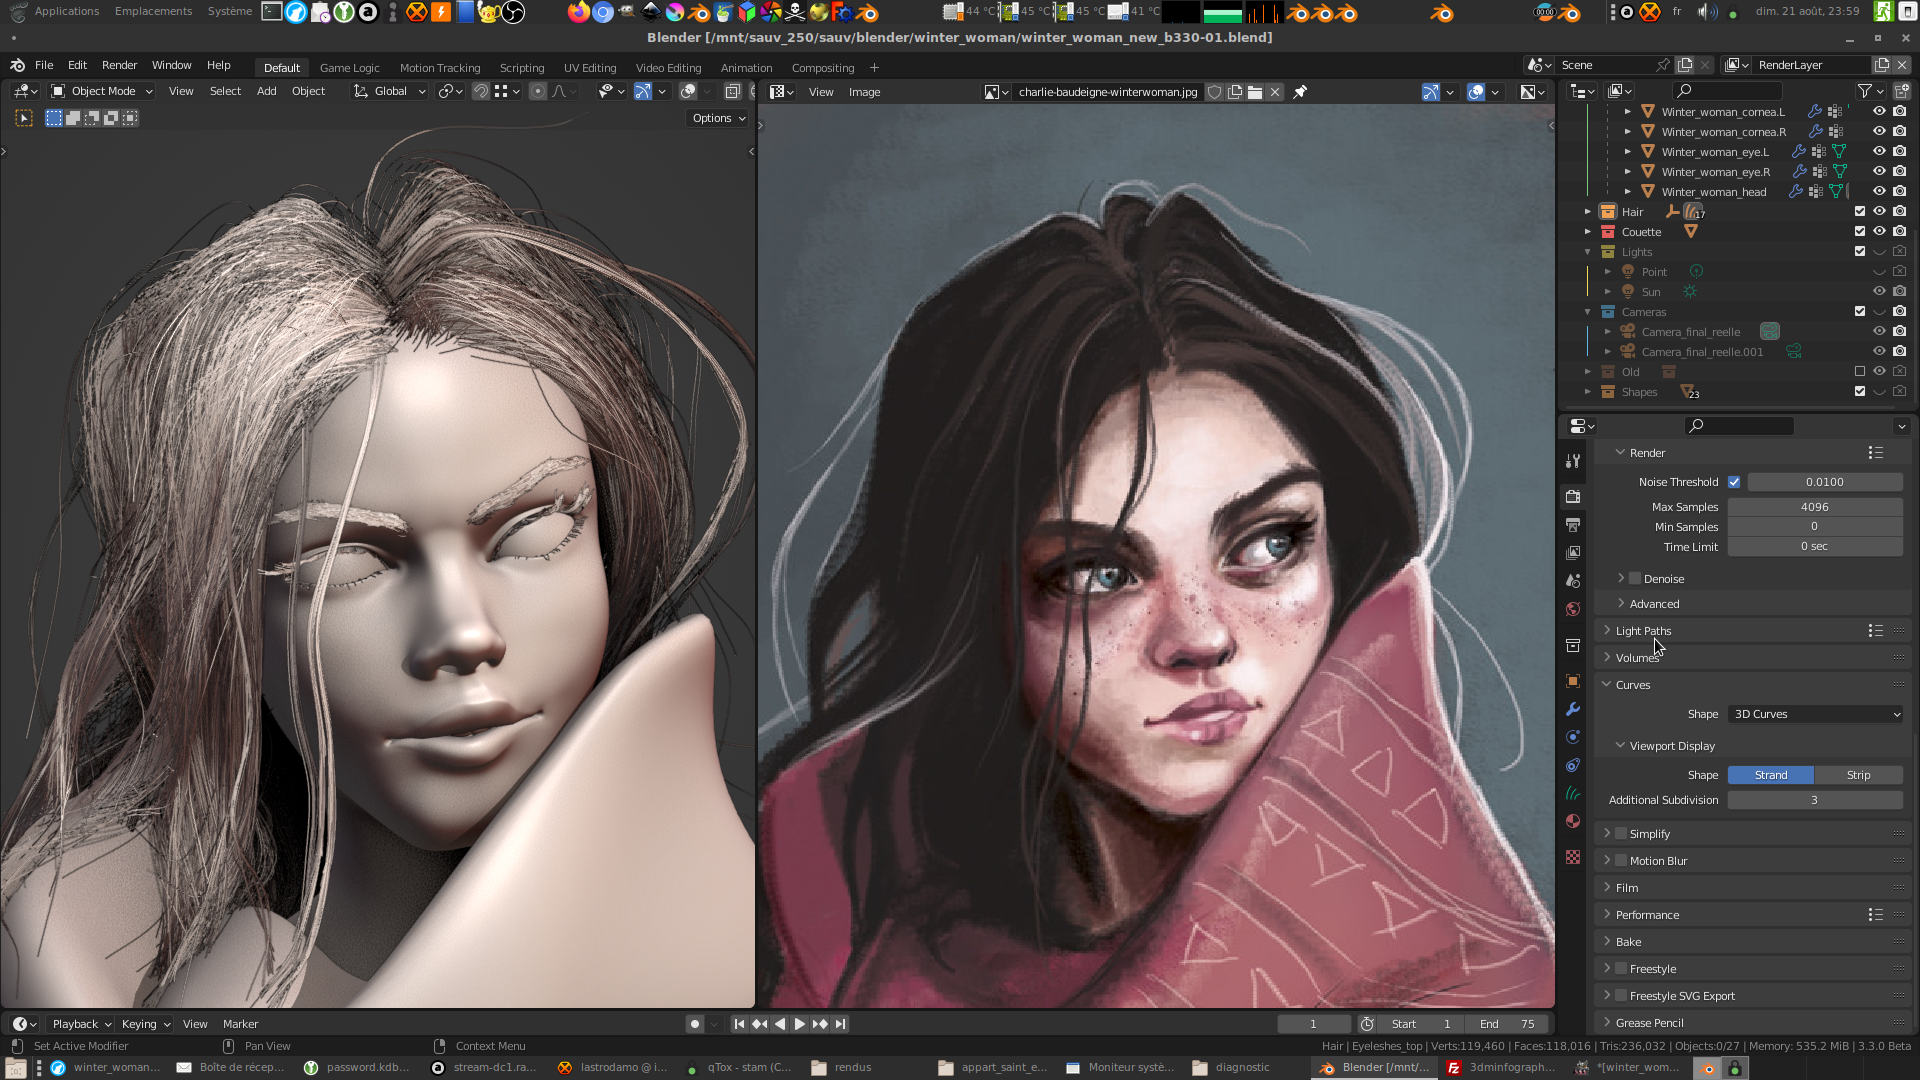Viewport: 1920px width, 1080px height.
Task: Open outliner filter funnel
Action: tap(1865, 91)
